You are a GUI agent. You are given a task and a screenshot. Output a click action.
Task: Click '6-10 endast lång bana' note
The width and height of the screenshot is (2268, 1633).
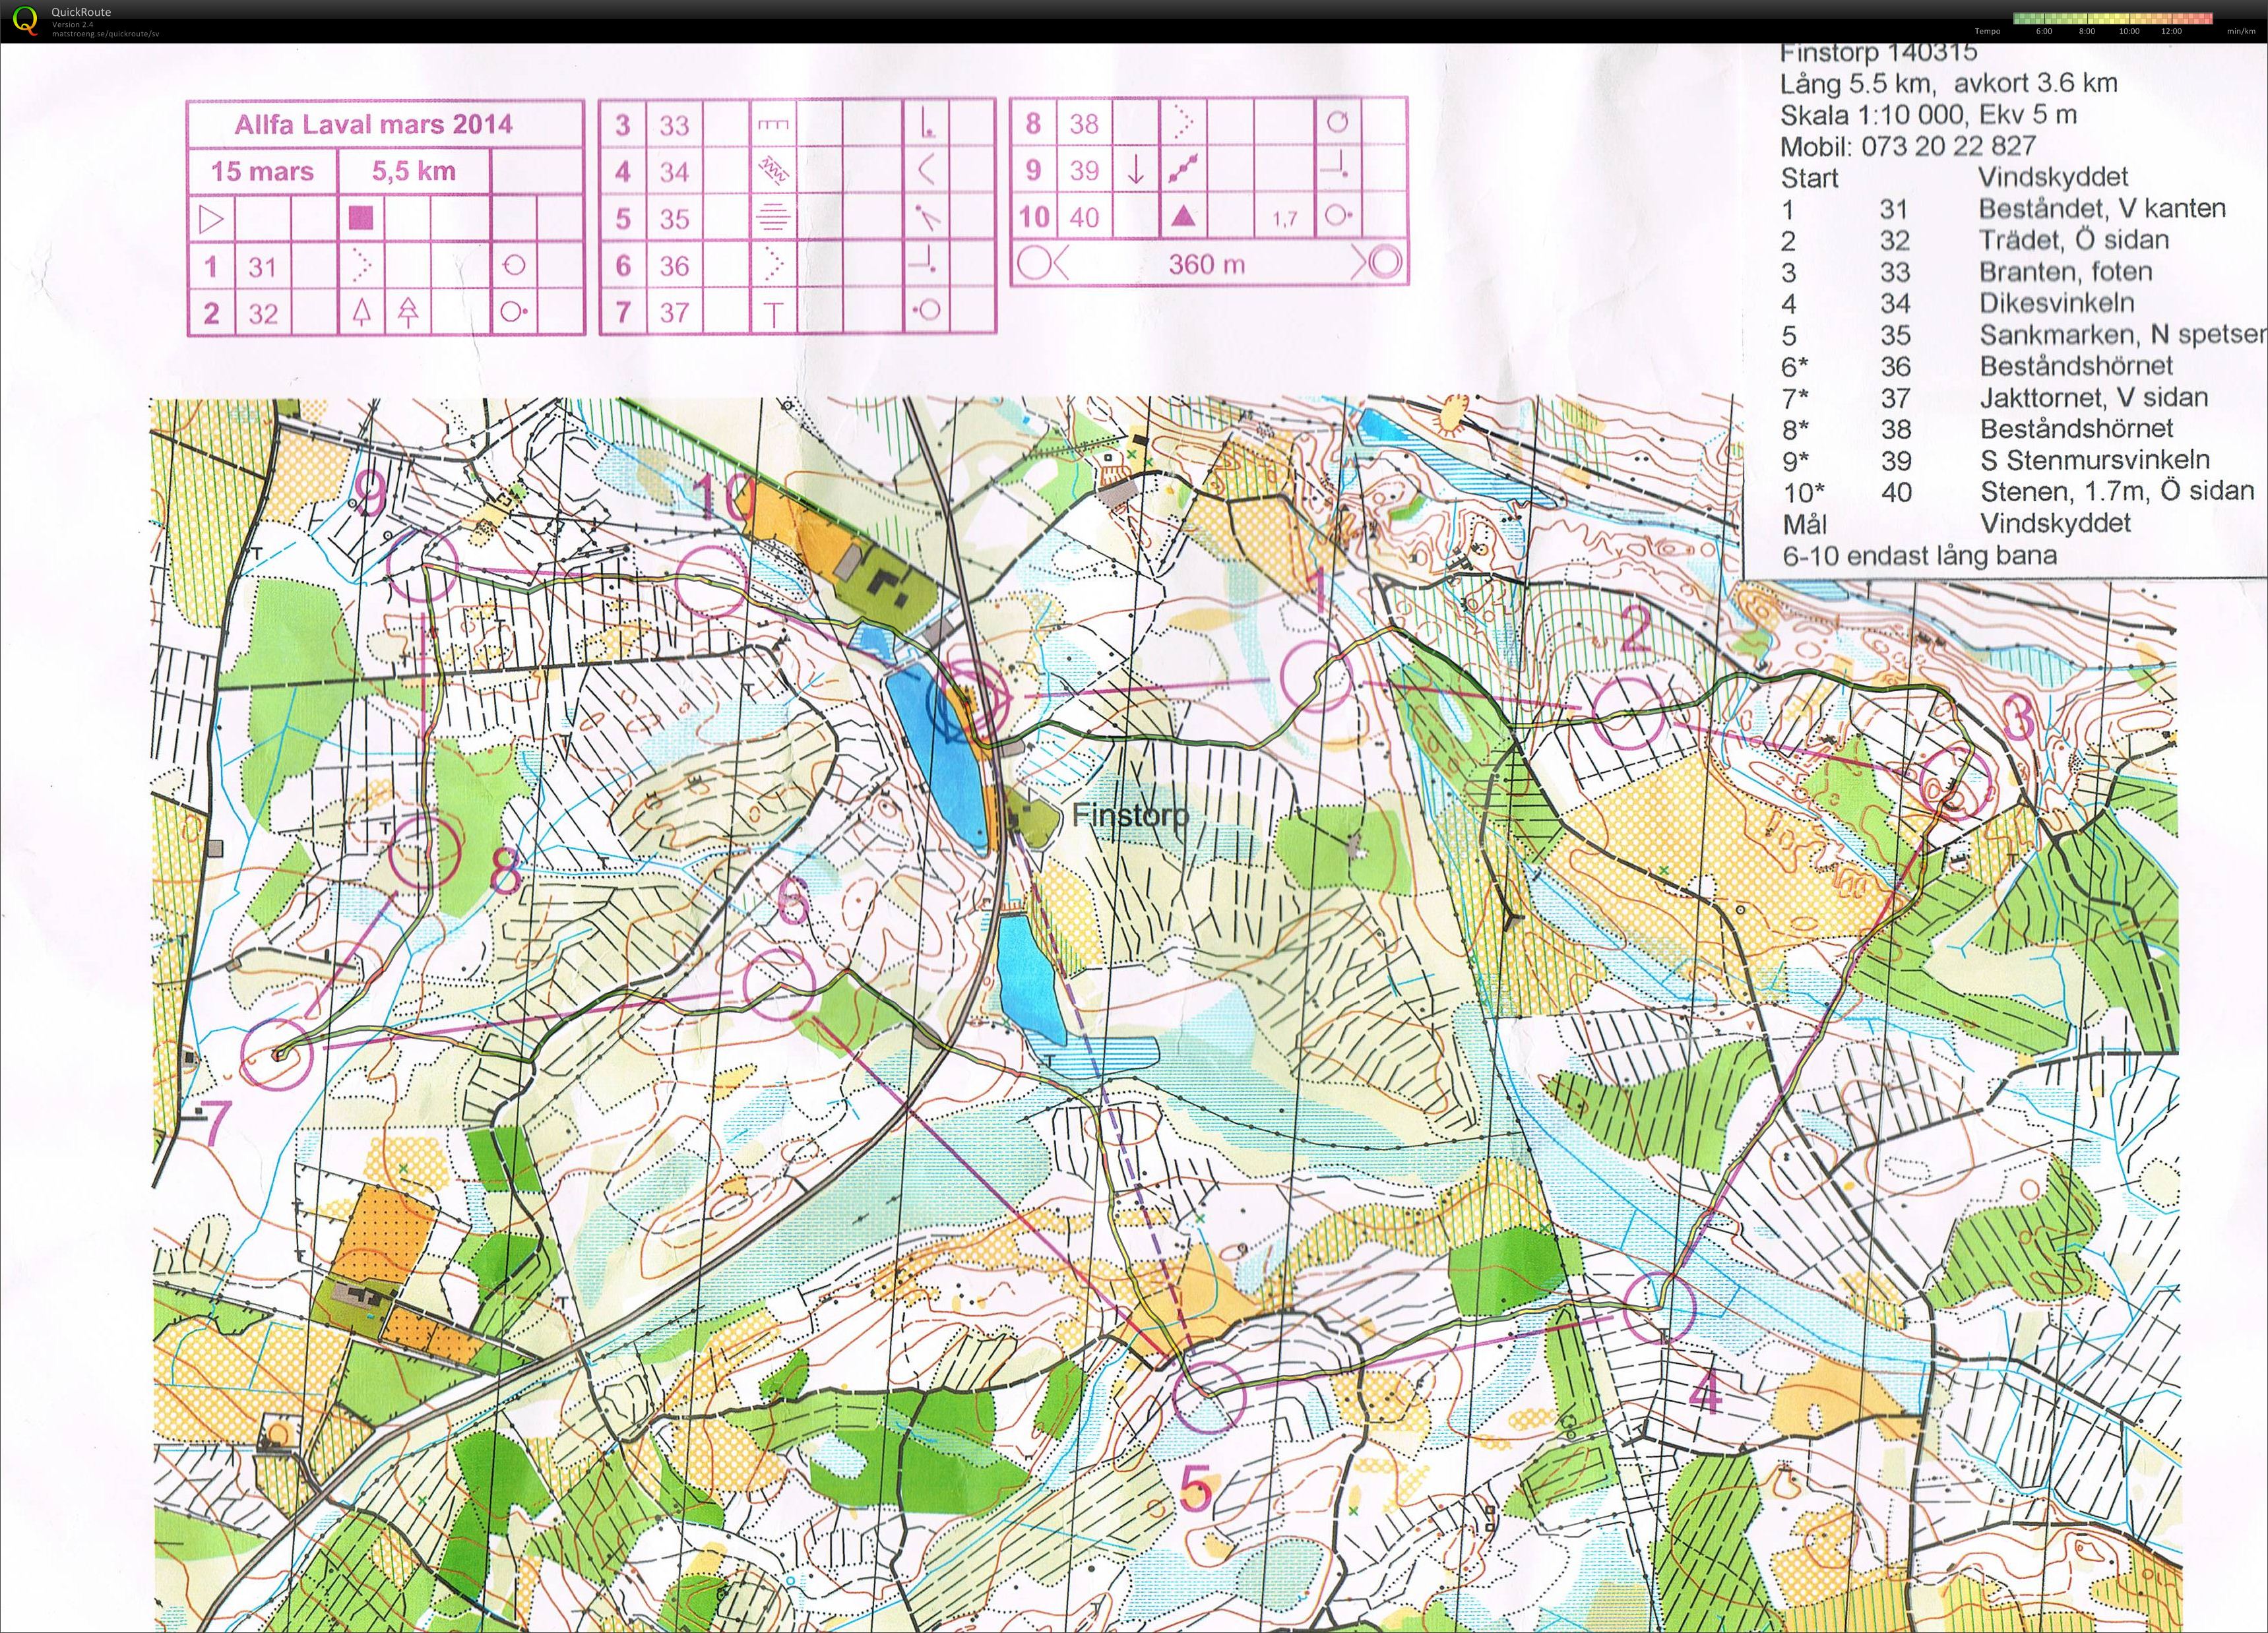pyautogui.click(x=1919, y=555)
